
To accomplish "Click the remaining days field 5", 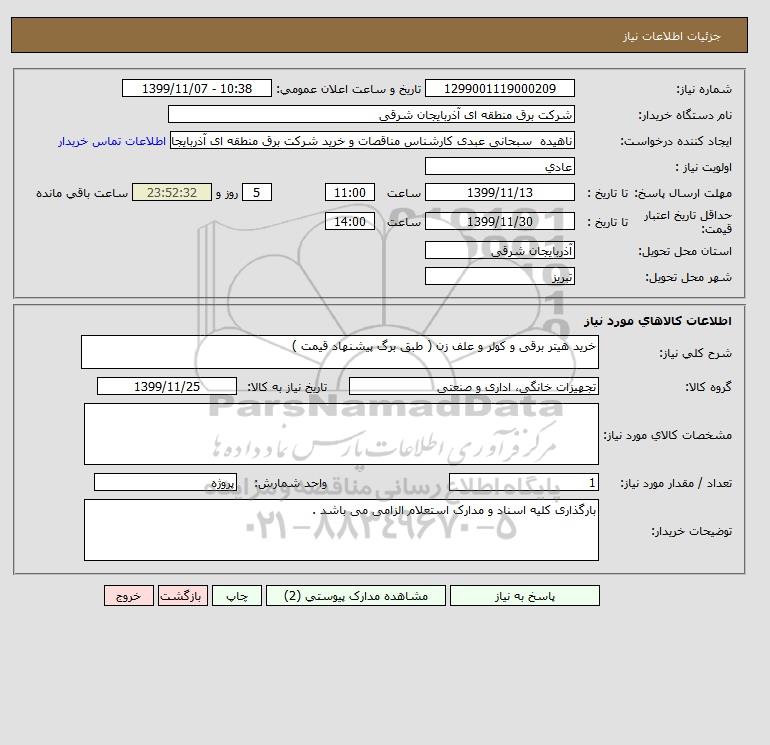I will coord(257,193).
